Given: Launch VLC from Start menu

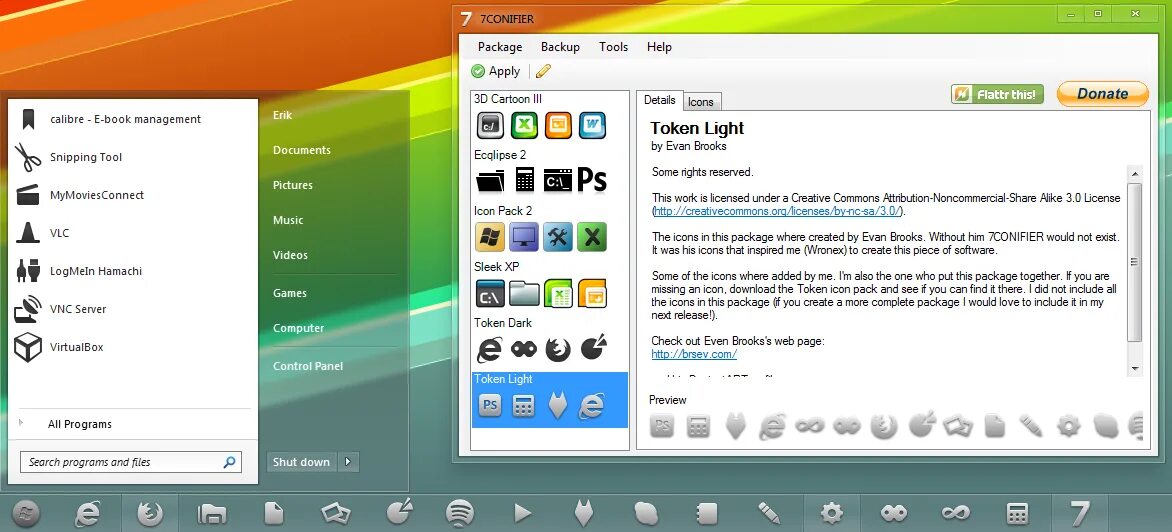Looking at the screenshot, I should 133,233.
